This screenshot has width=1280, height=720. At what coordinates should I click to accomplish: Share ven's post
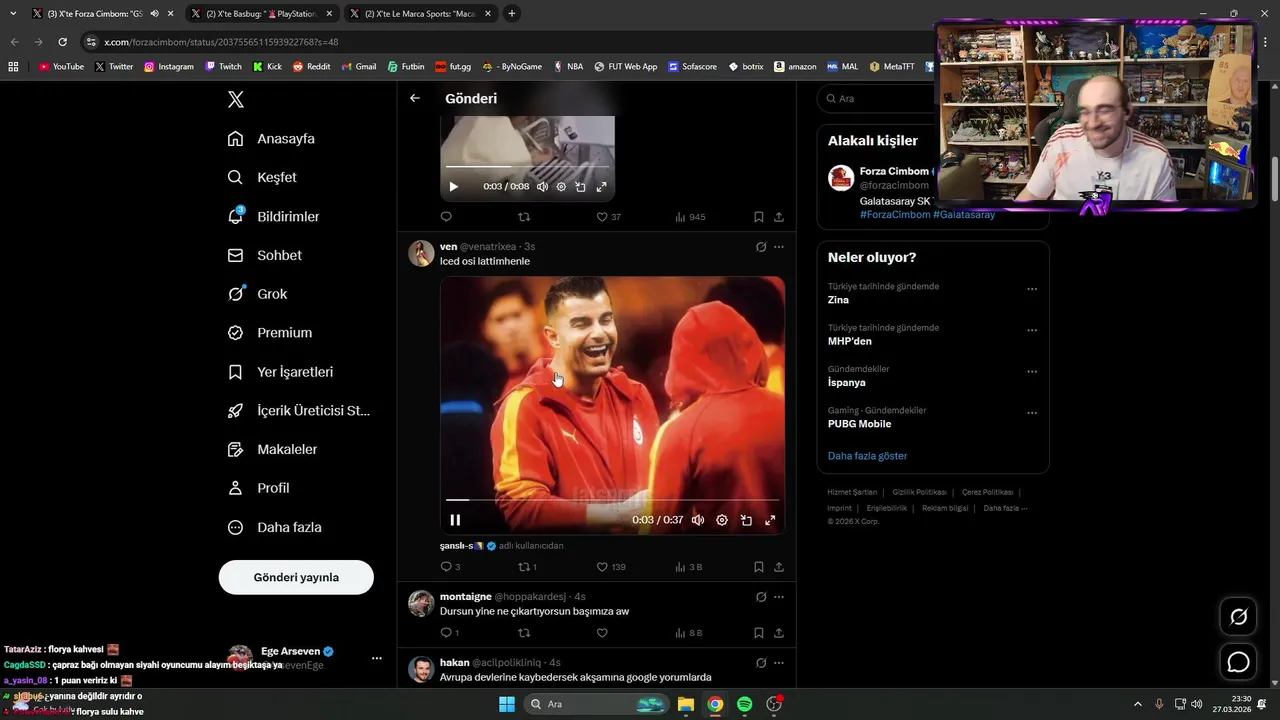[x=779, y=567]
